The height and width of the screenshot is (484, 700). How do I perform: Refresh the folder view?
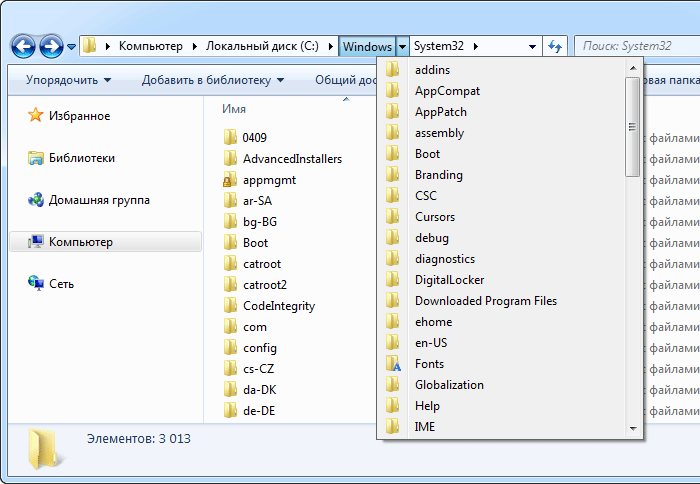pyautogui.click(x=555, y=46)
